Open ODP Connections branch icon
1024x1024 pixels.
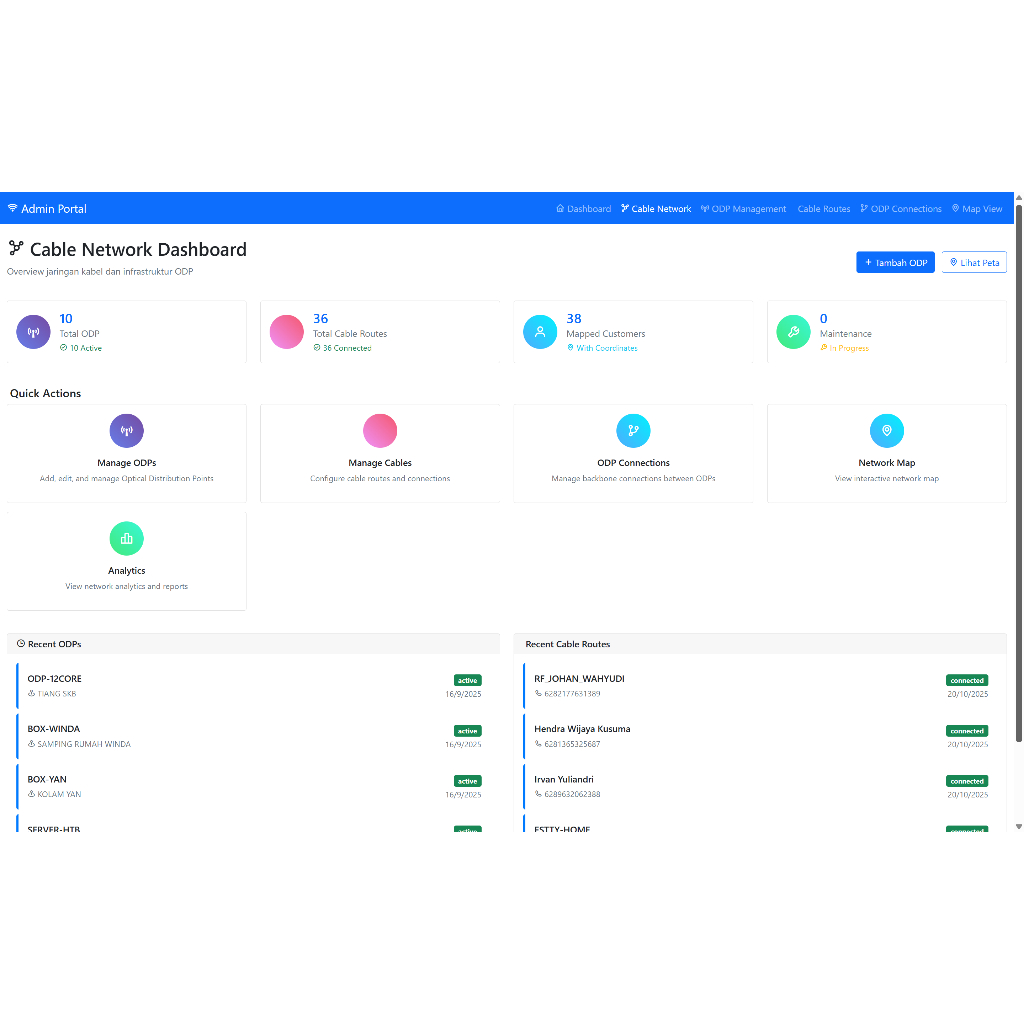click(633, 431)
